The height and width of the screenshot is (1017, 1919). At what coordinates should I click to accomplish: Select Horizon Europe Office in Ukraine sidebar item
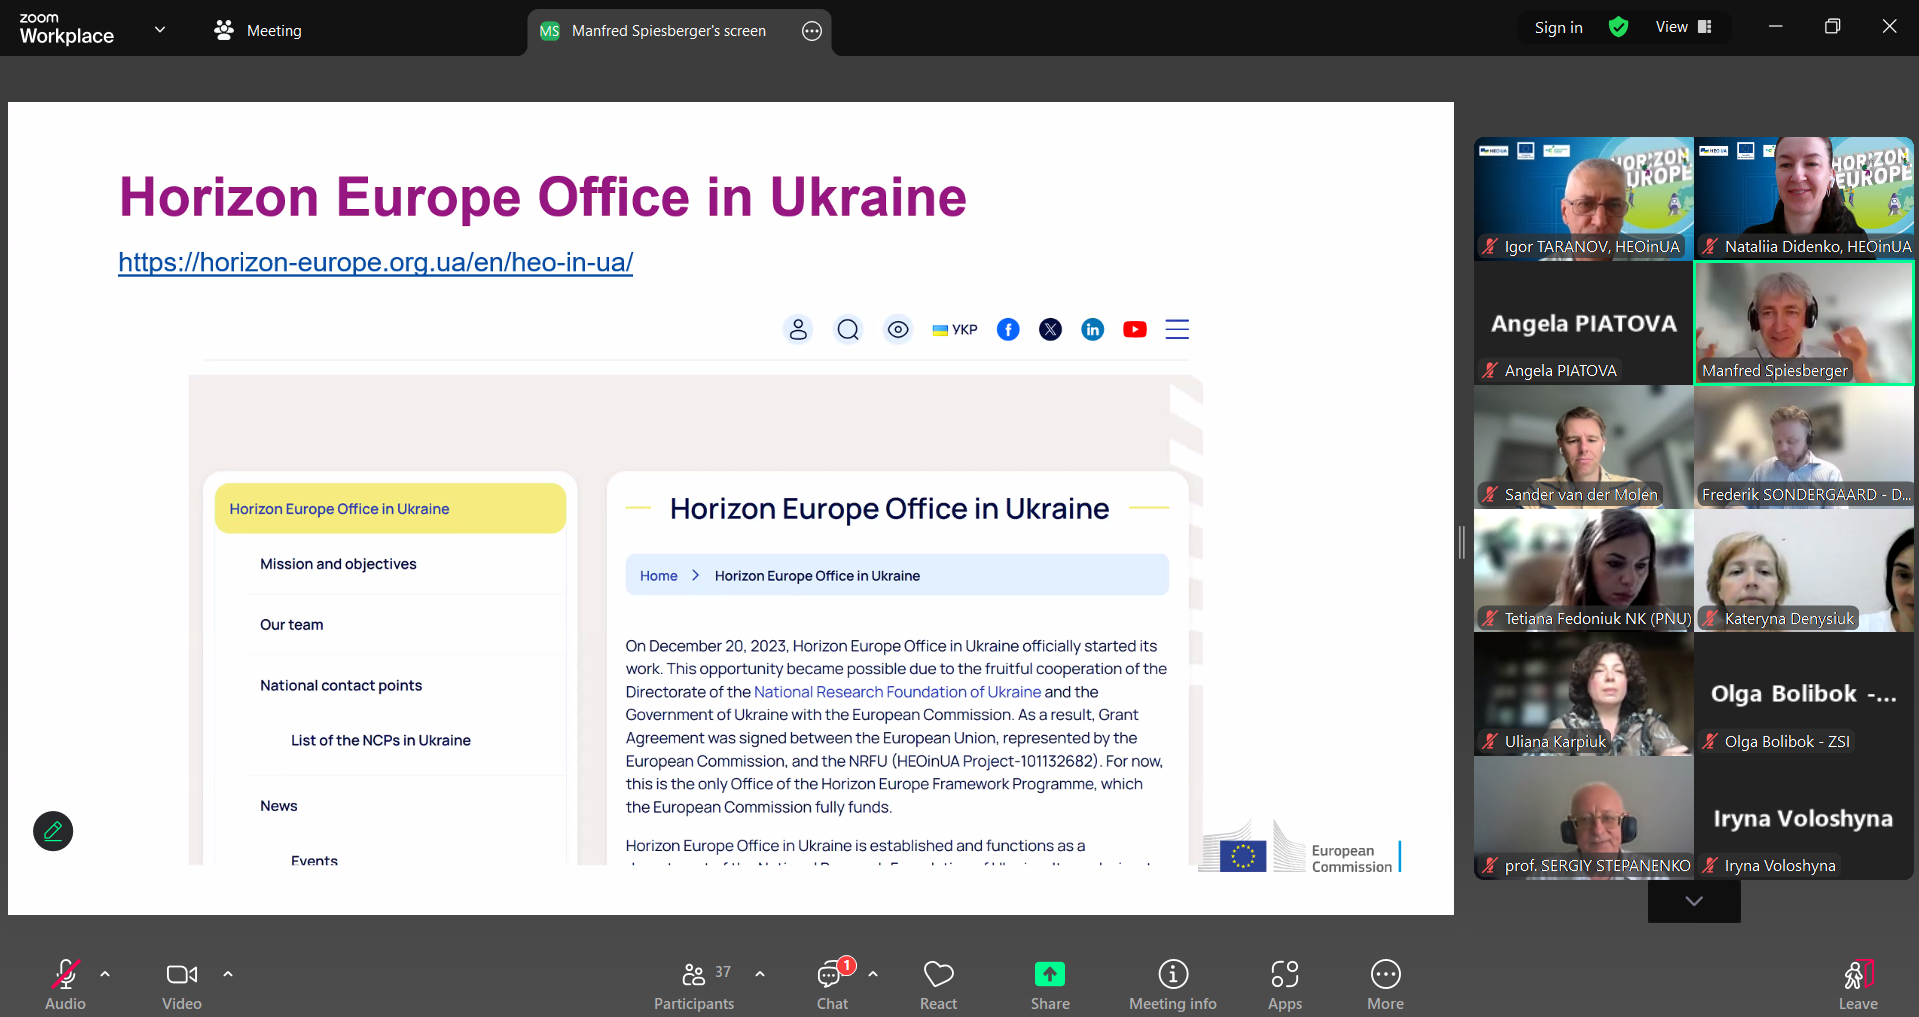[390, 509]
